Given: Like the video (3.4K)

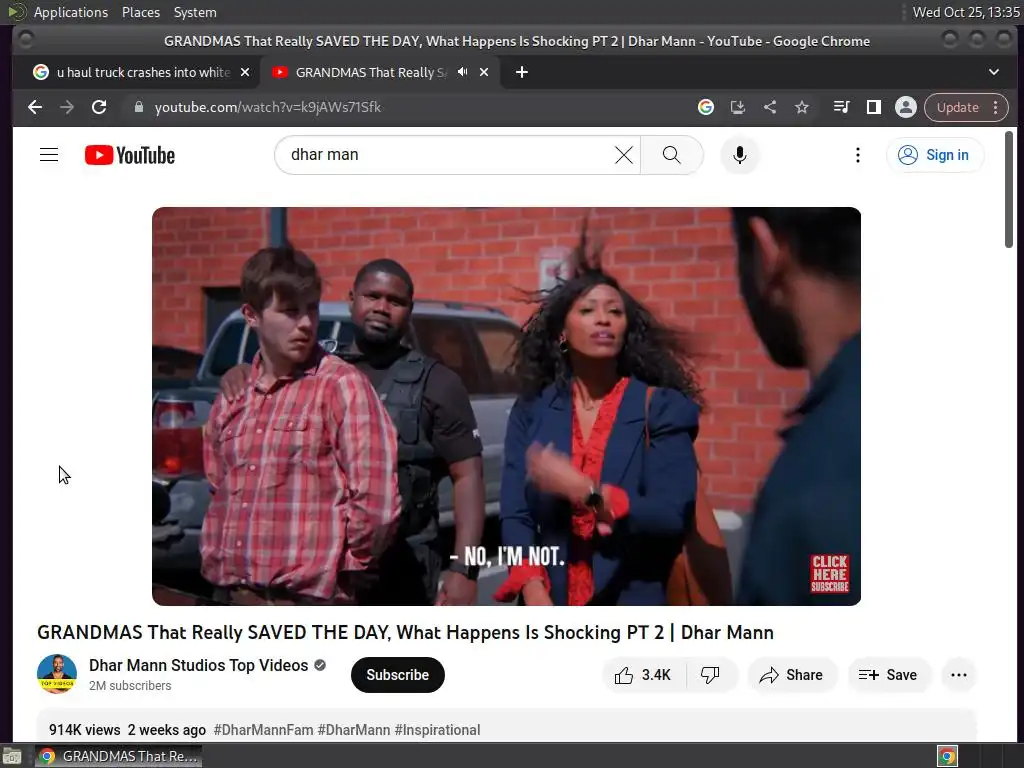Looking at the screenshot, I should (x=643, y=675).
